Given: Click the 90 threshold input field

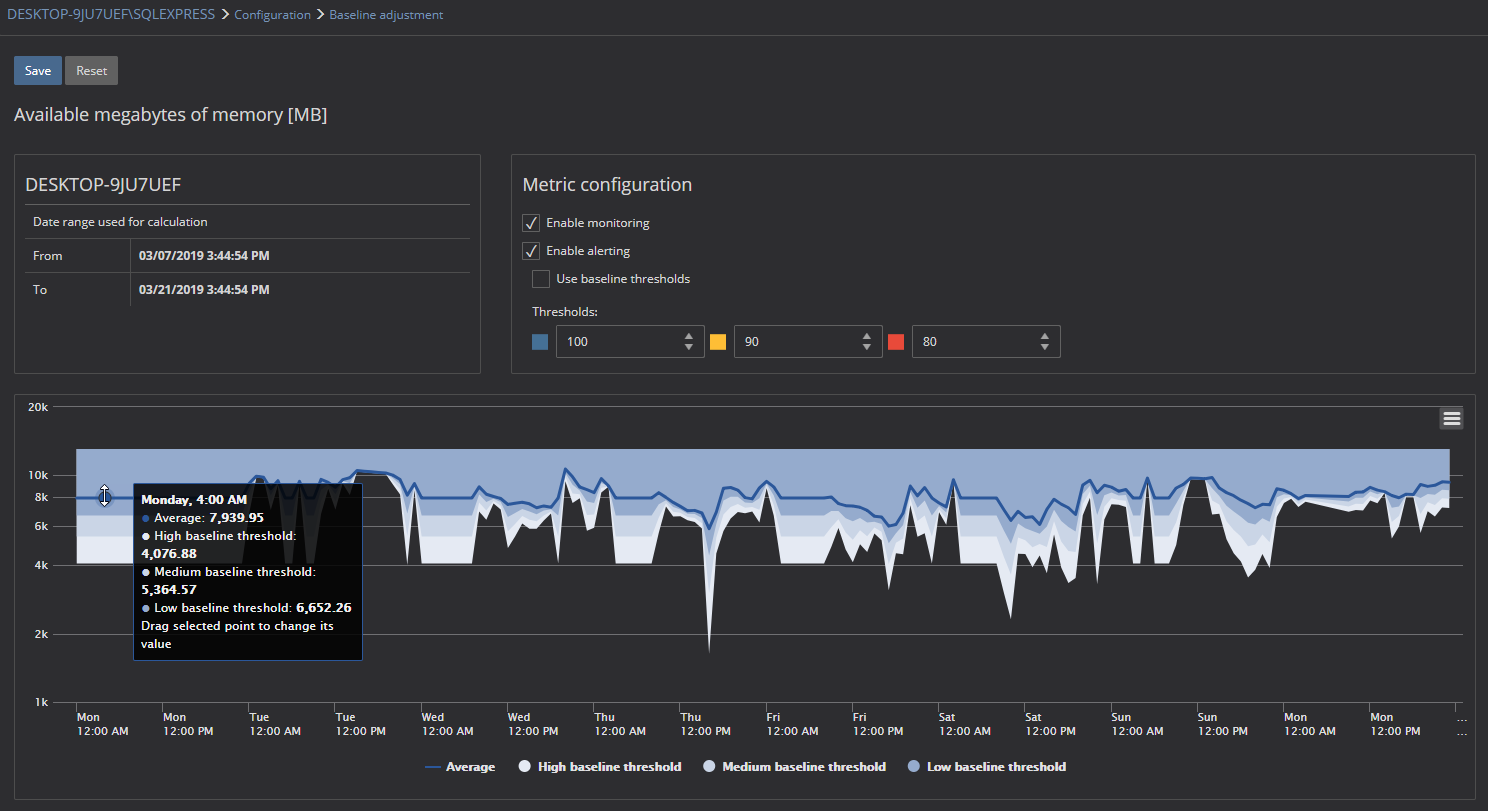Looking at the screenshot, I should coord(795,342).
